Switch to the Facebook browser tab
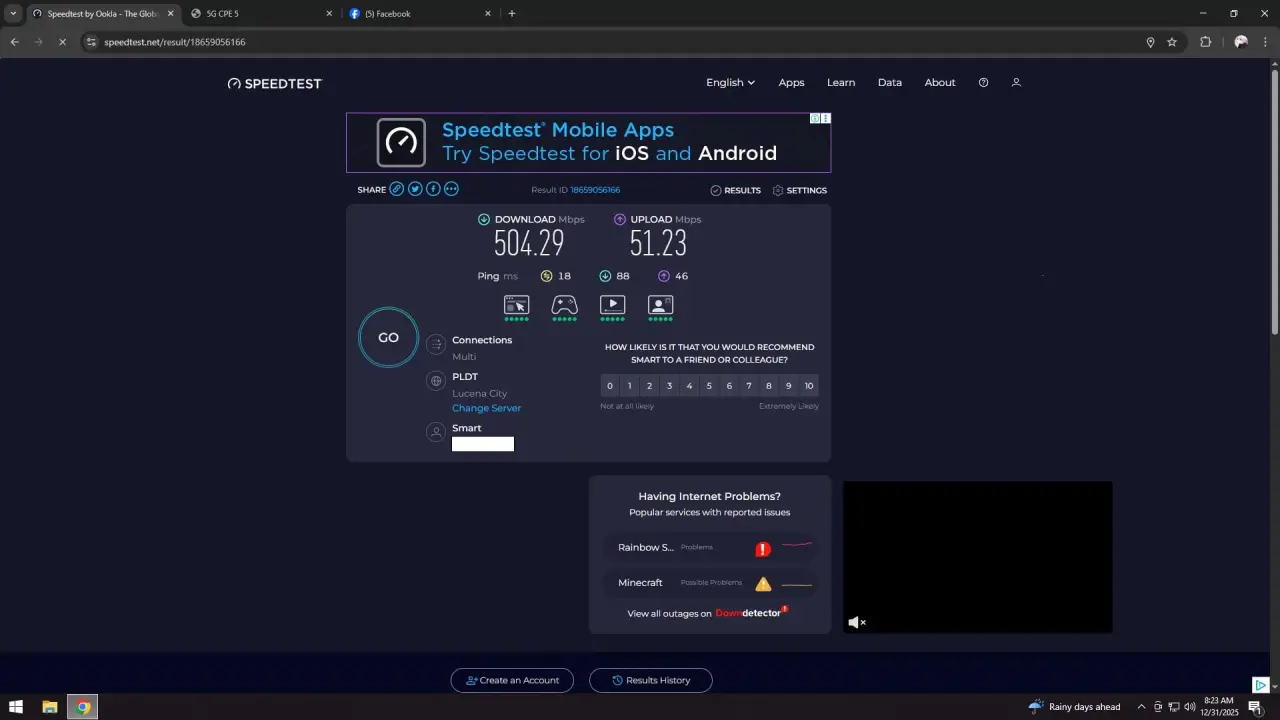 tap(420, 14)
